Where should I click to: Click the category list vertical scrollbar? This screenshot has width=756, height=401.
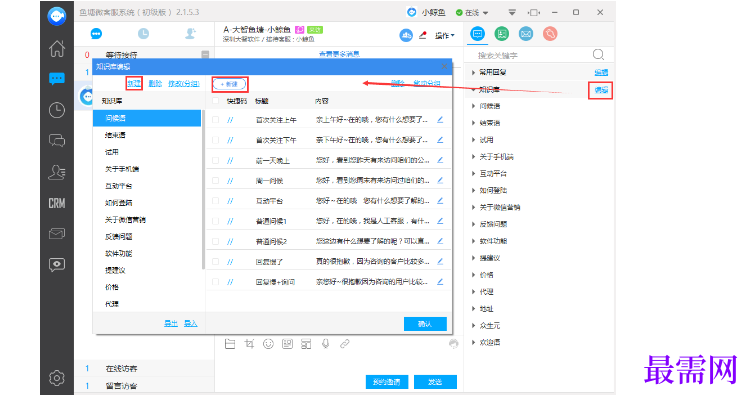pyautogui.click(x=203, y=189)
